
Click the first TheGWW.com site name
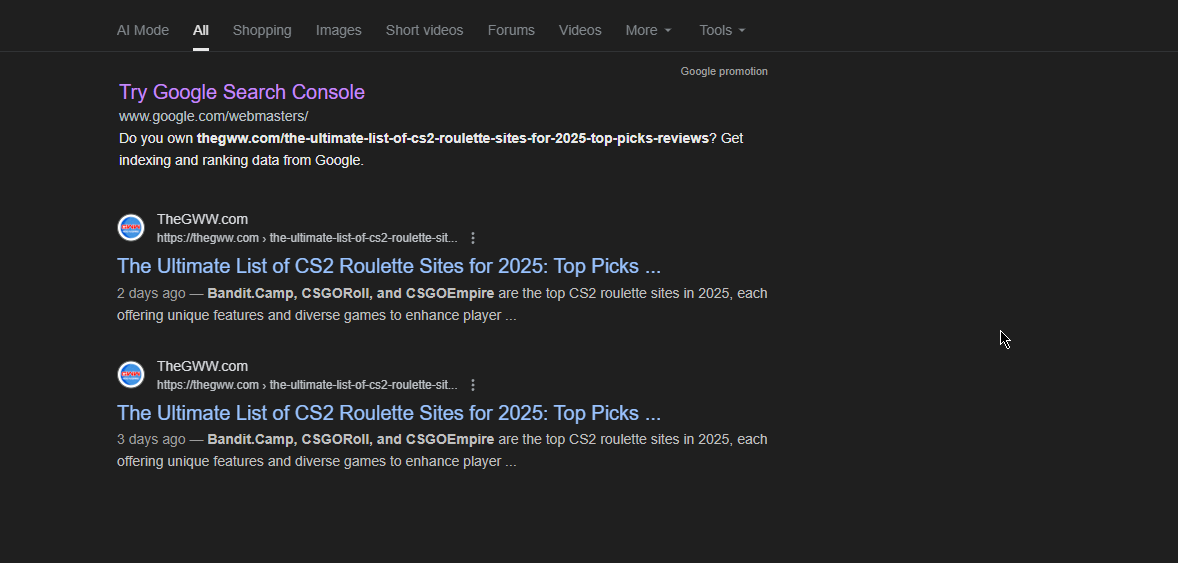click(x=202, y=219)
